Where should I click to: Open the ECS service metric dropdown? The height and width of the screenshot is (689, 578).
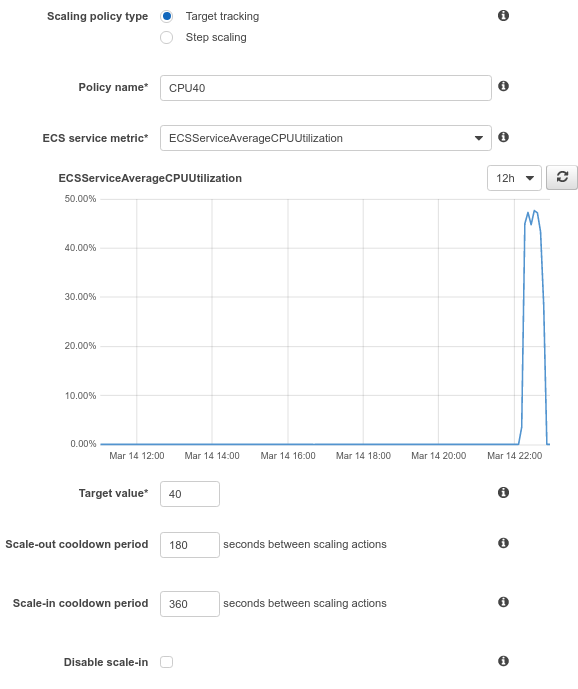click(326, 138)
